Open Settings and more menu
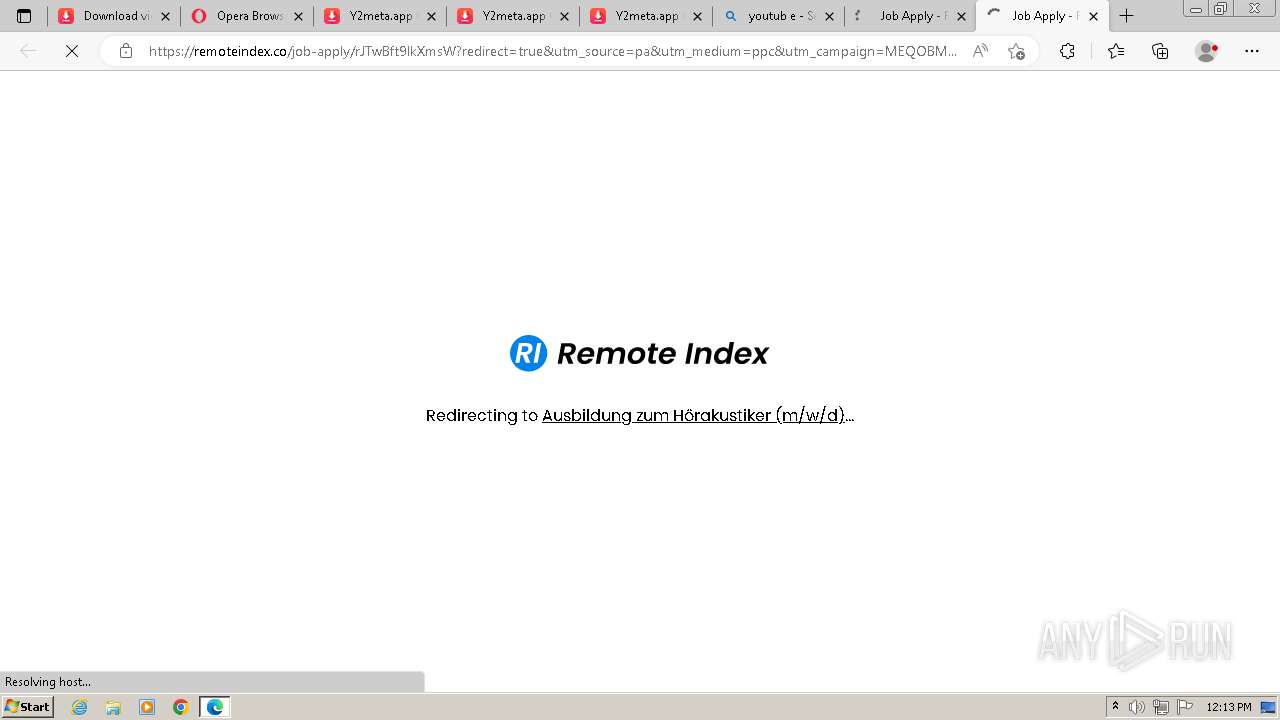The image size is (1280, 720). tap(1252, 51)
